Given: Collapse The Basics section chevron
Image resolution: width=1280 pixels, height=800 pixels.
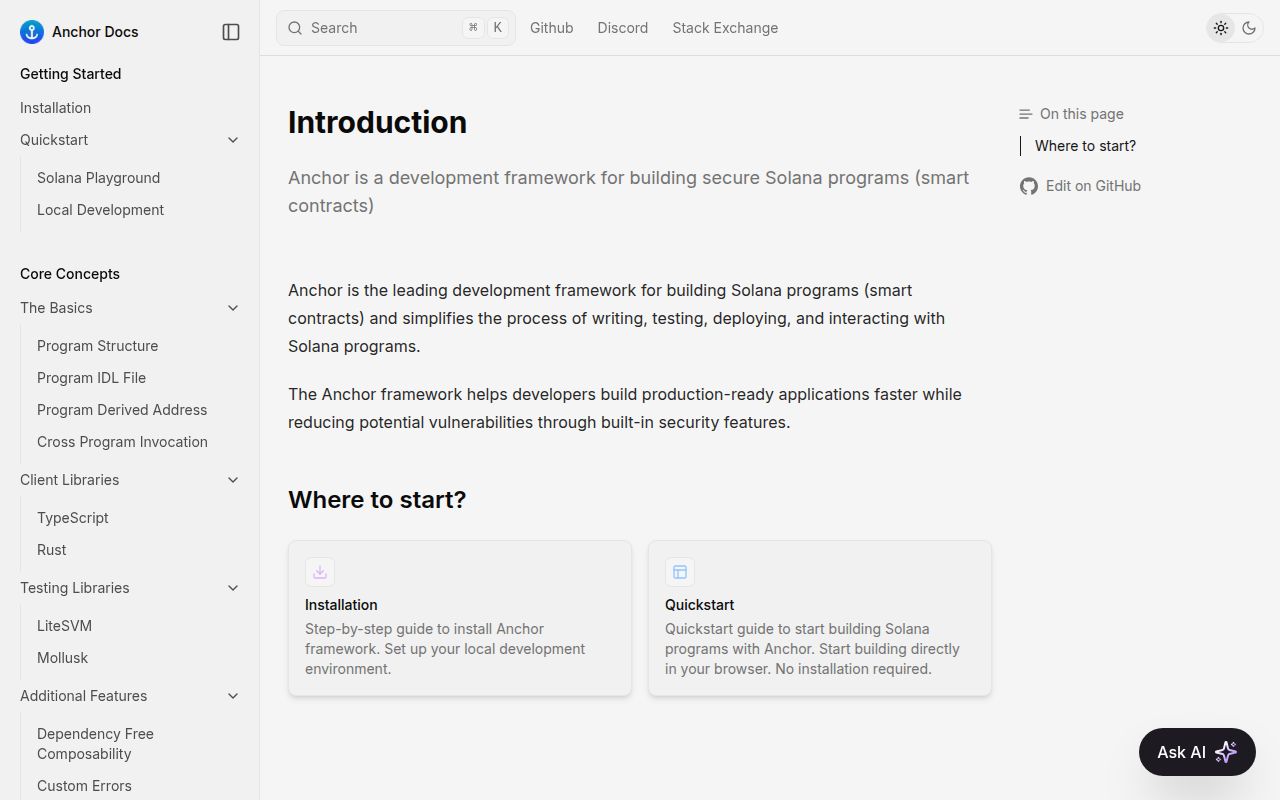Looking at the screenshot, I should pyautogui.click(x=233, y=308).
